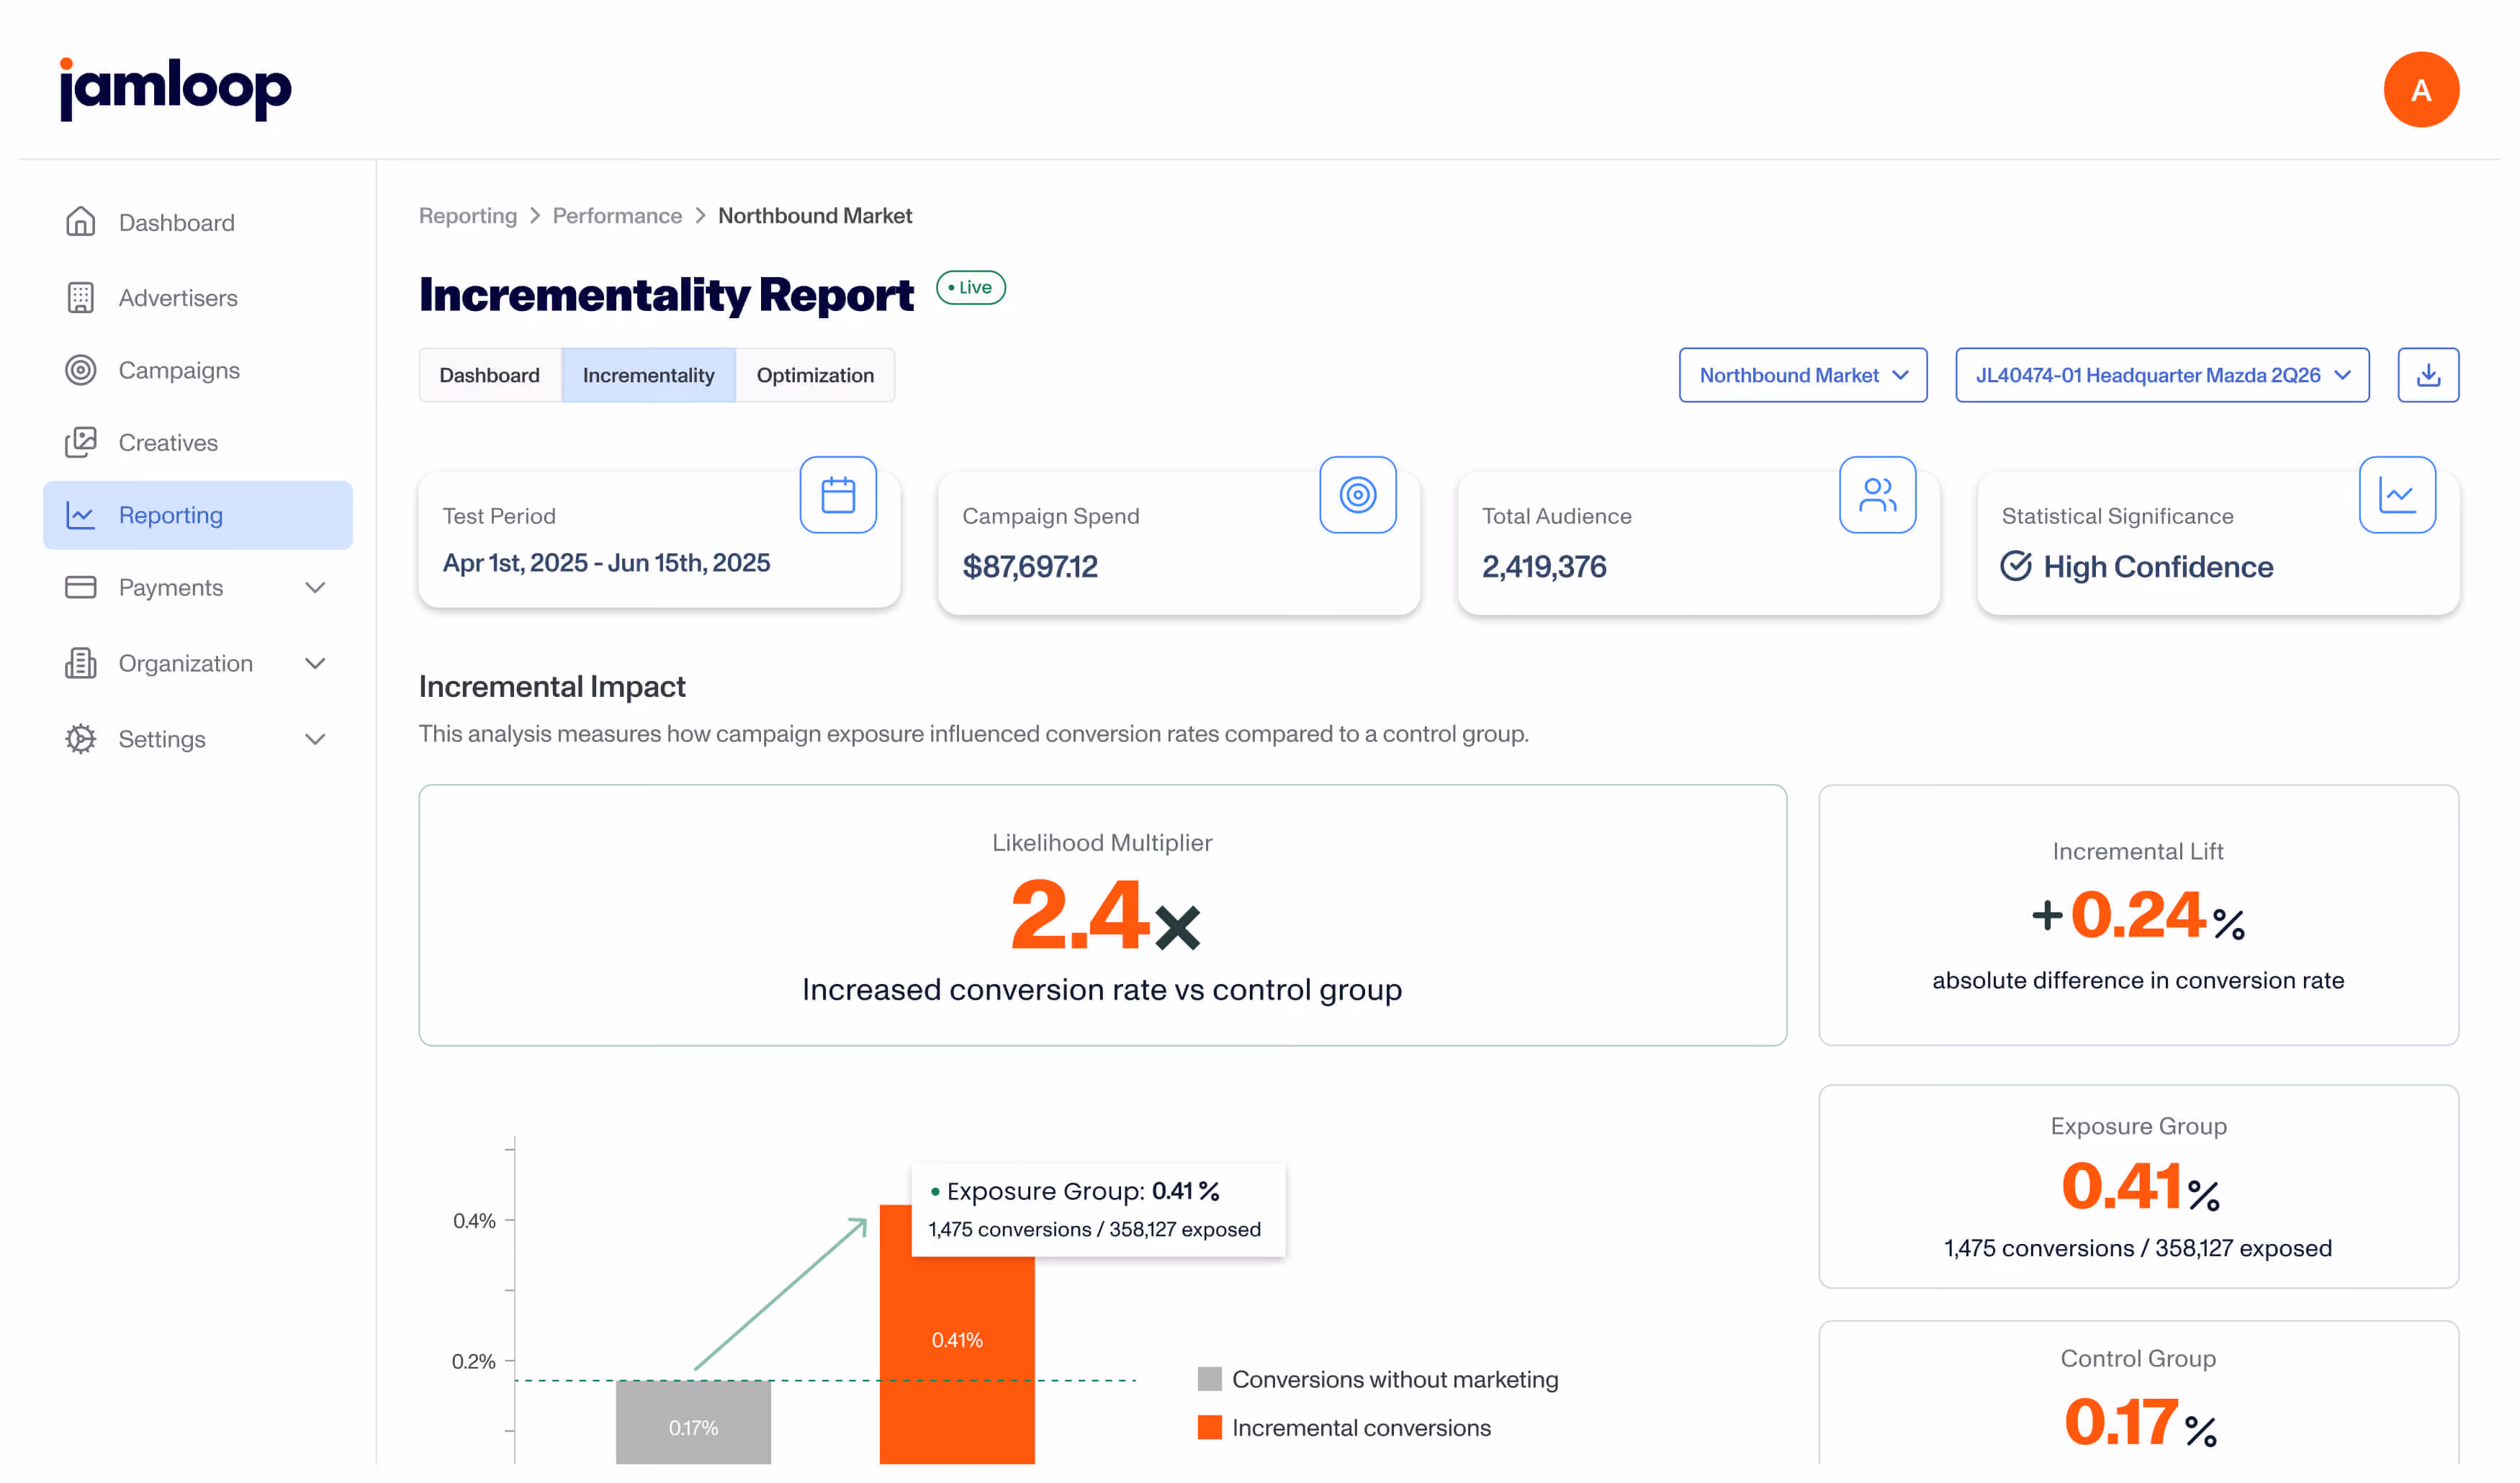This screenshot has width=2520, height=1483.
Task: Click the Exposure Group 0.41% card
Action: point(2138,1186)
